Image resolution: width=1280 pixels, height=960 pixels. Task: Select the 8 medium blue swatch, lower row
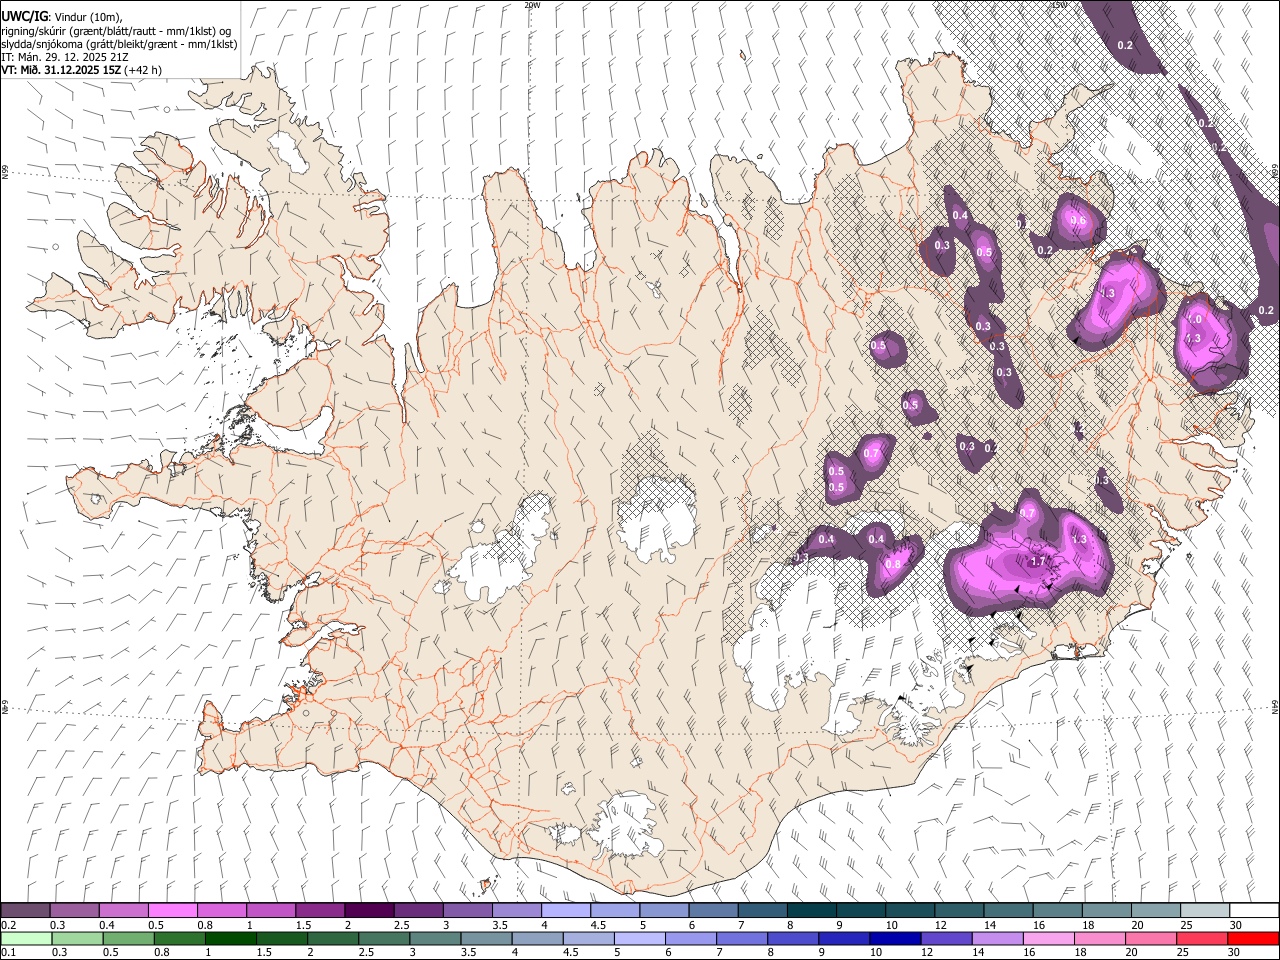pos(793,938)
